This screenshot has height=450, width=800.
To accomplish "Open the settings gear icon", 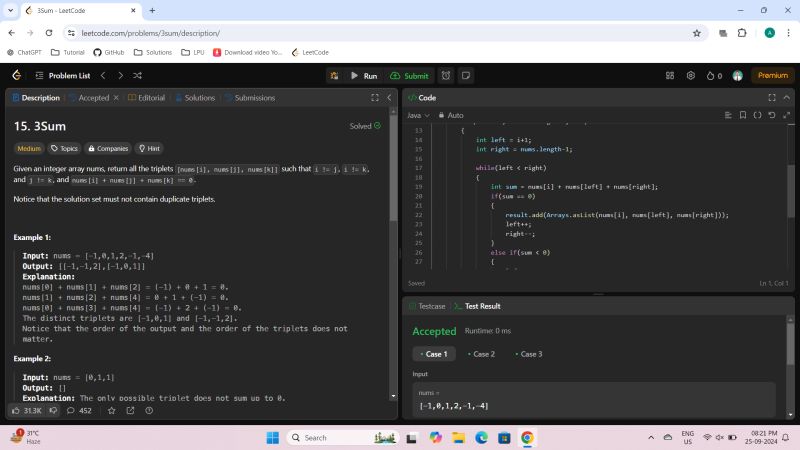I will (690, 75).
